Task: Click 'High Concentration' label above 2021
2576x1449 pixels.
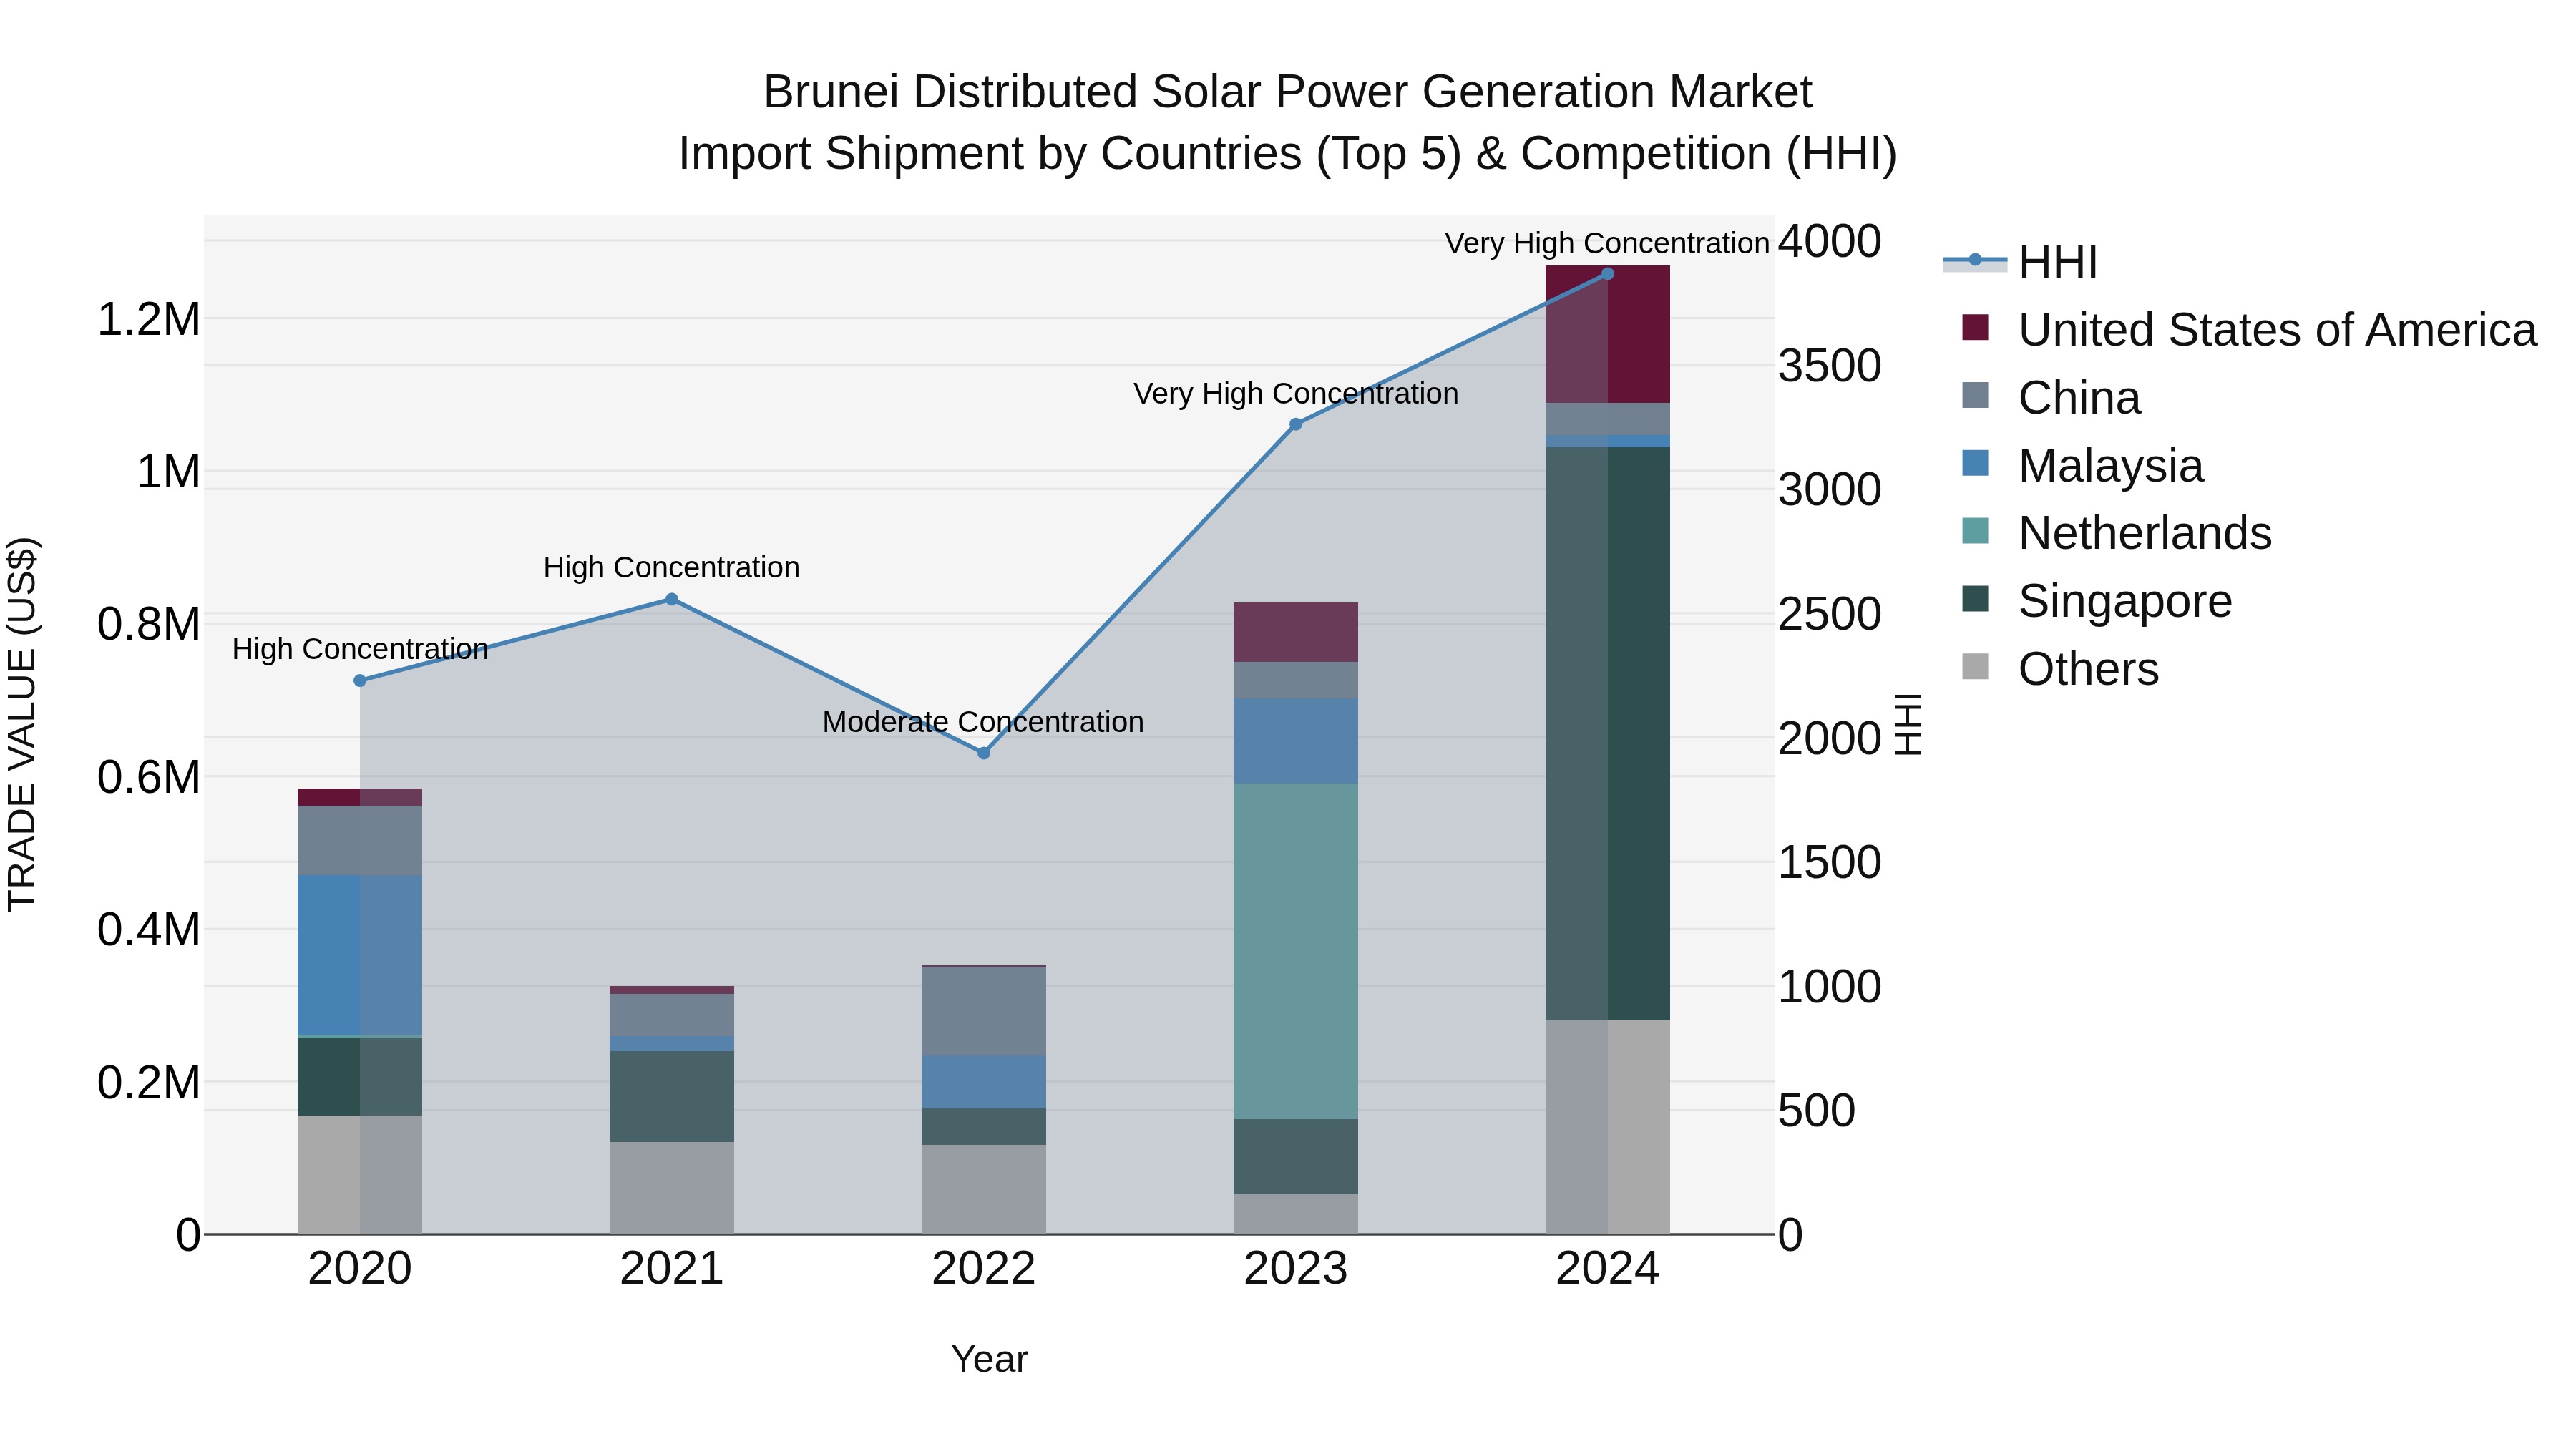Action: 672,568
